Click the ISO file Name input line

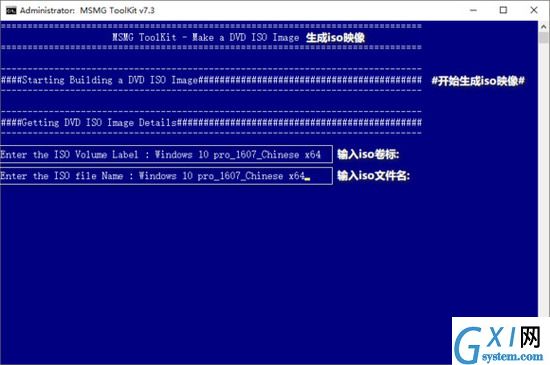coord(166,176)
